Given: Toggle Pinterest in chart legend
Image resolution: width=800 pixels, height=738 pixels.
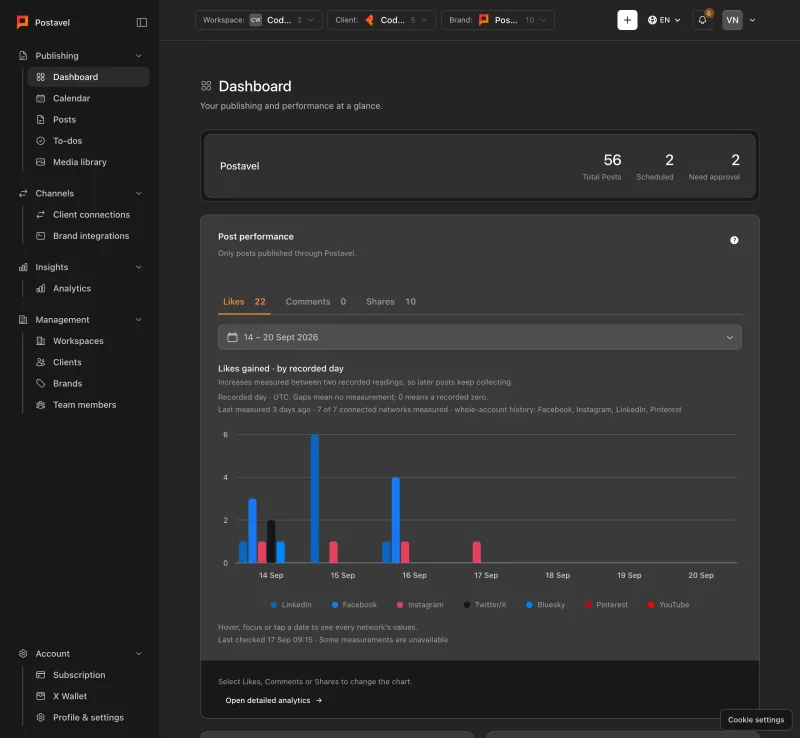Looking at the screenshot, I should pyautogui.click(x=606, y=605).
